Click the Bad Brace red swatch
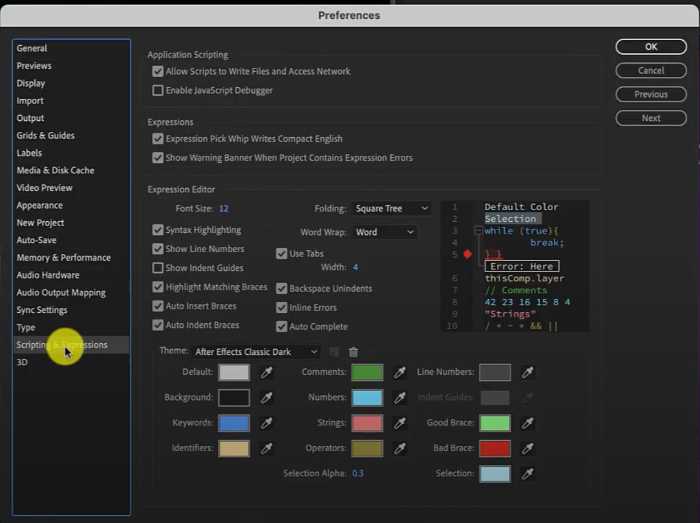This screenshot has width=700, height=523. coord(495,448)
